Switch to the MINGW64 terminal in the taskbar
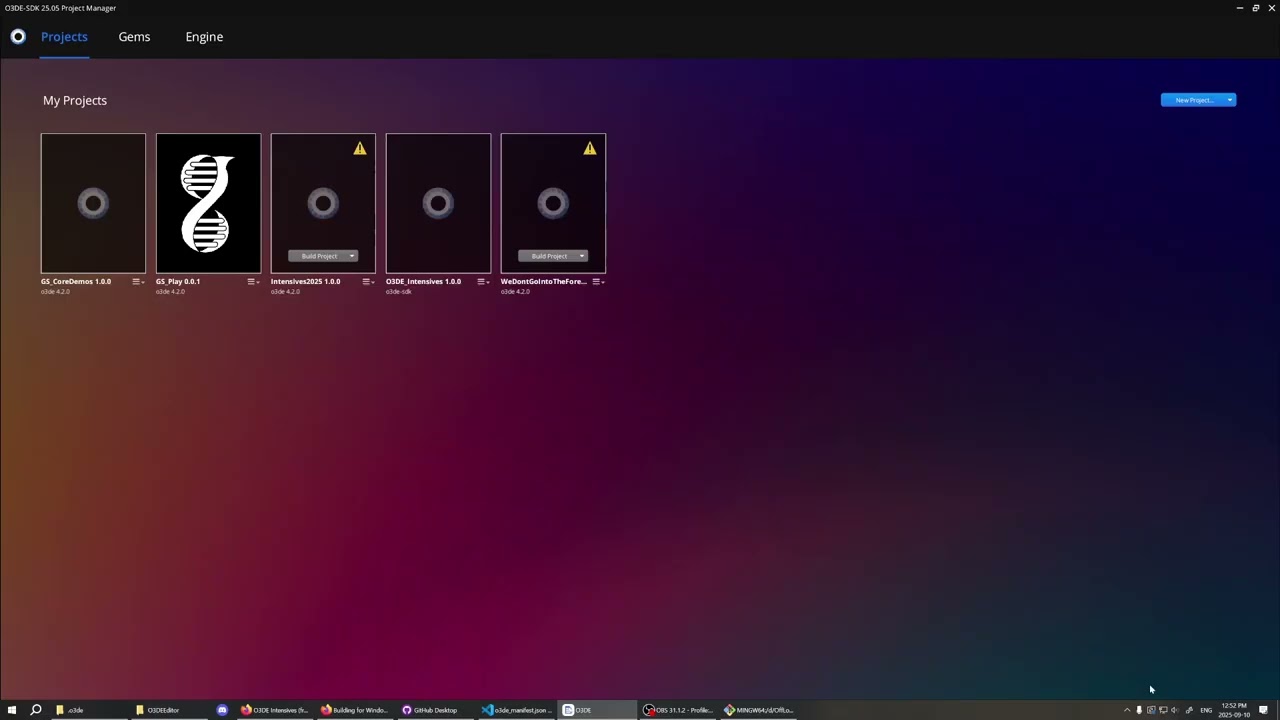The width and height of the screenshot is (1280, 720). point(759,710)
